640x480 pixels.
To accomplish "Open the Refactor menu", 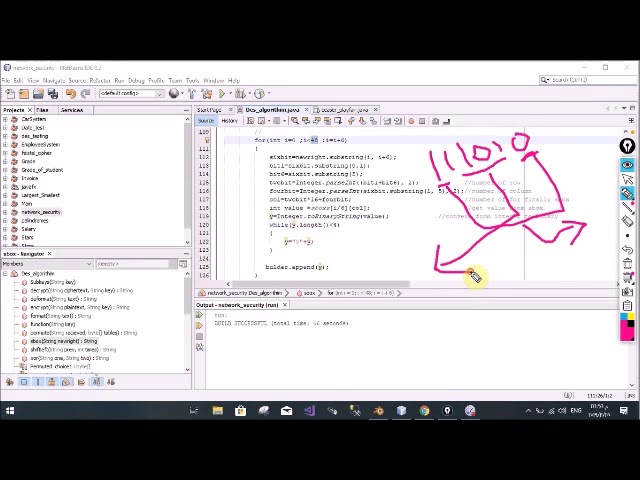I will [x=100, y=80].
